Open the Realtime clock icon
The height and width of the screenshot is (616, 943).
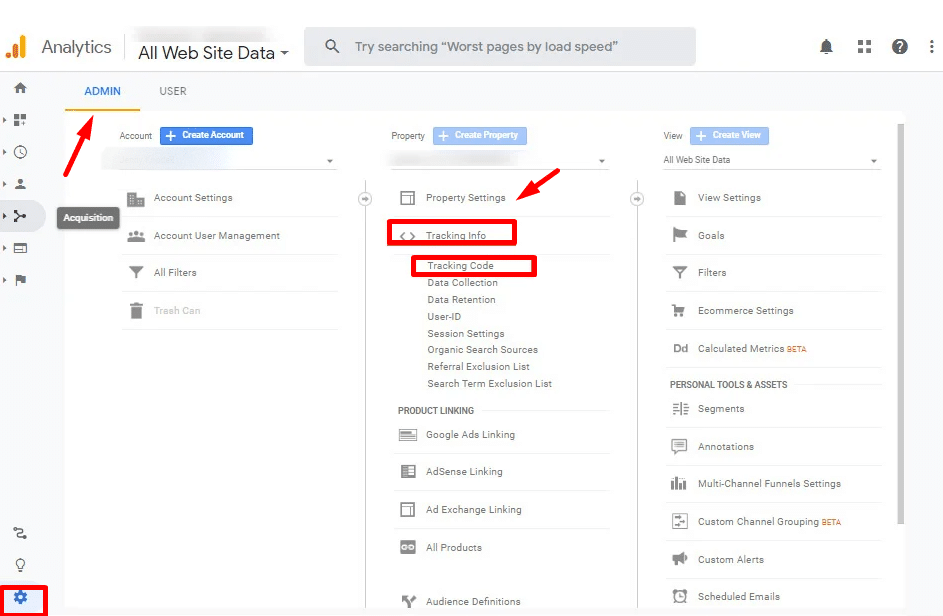[20, 151]
